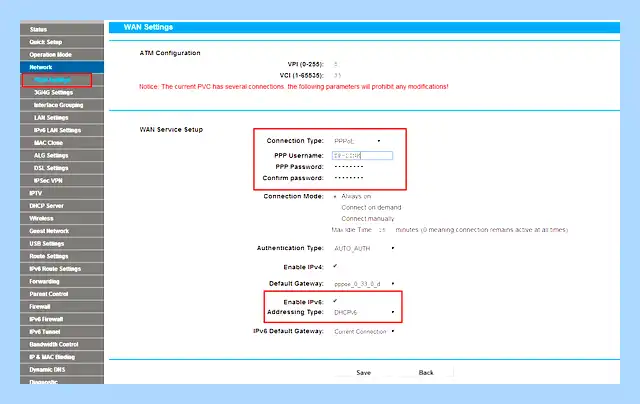This screenshot has height=404, width=640.
Task: Open IPSec VPN submenu item
Action: coord(62,181)
